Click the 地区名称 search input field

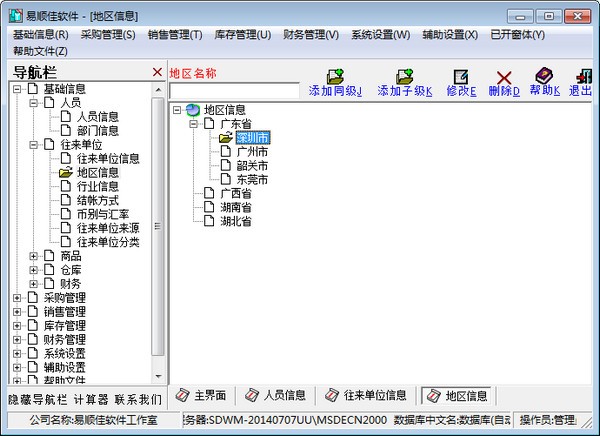pyautogui.click(x=234, y=91)
